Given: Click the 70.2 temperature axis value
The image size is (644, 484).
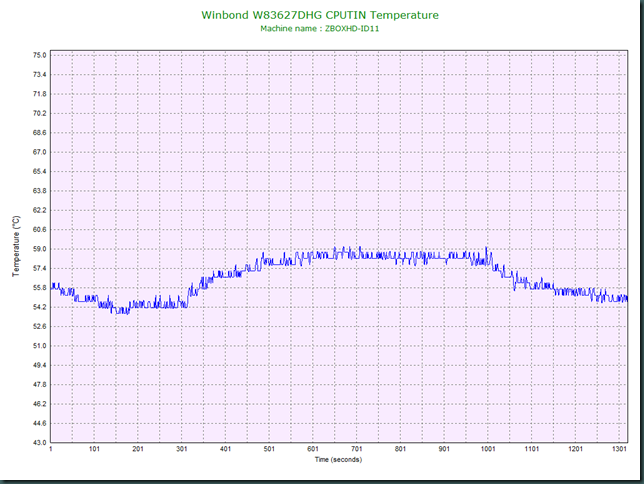Looking at the screenshot, I should click(39, 113).
